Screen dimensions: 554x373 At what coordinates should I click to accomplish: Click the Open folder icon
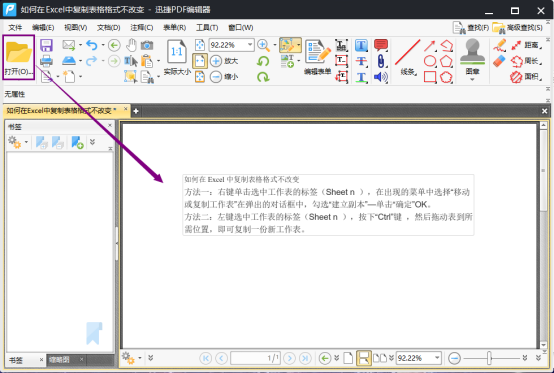tap(18, 53)
